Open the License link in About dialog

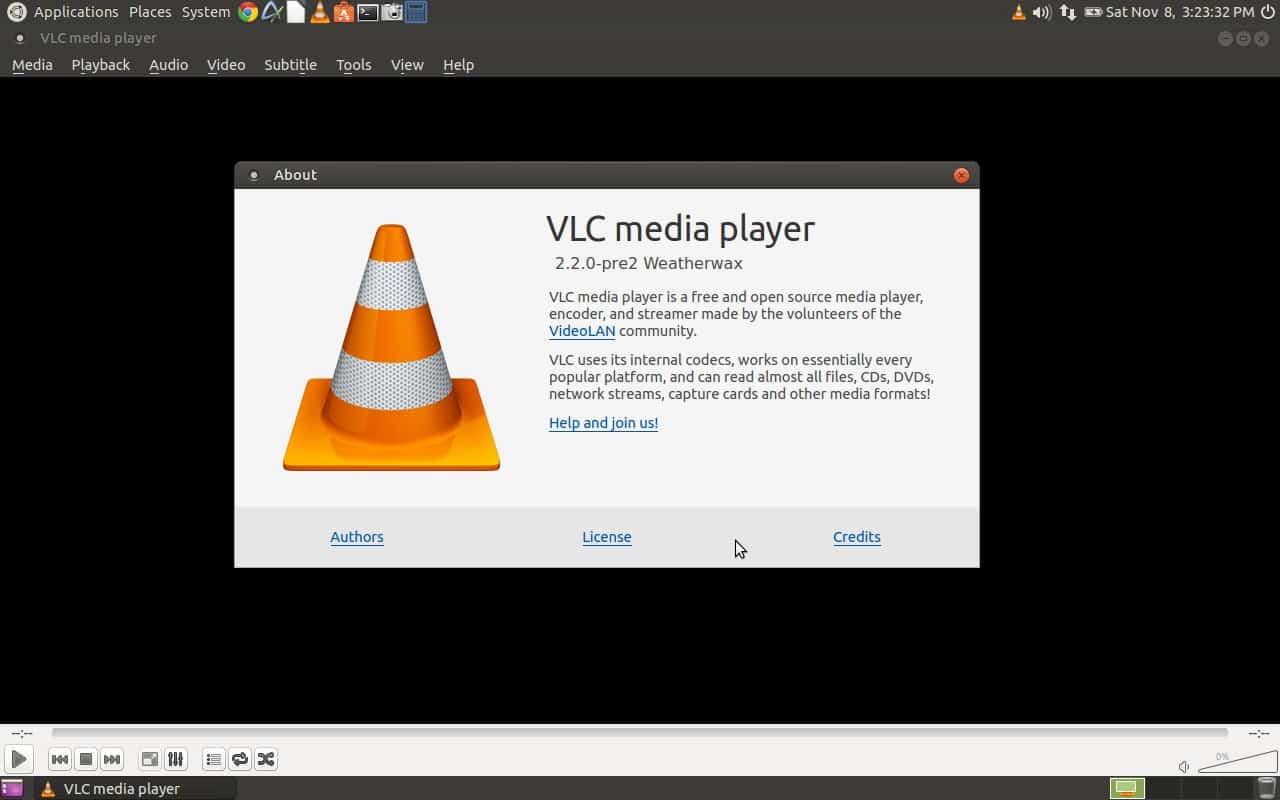[x=607, y=537]
